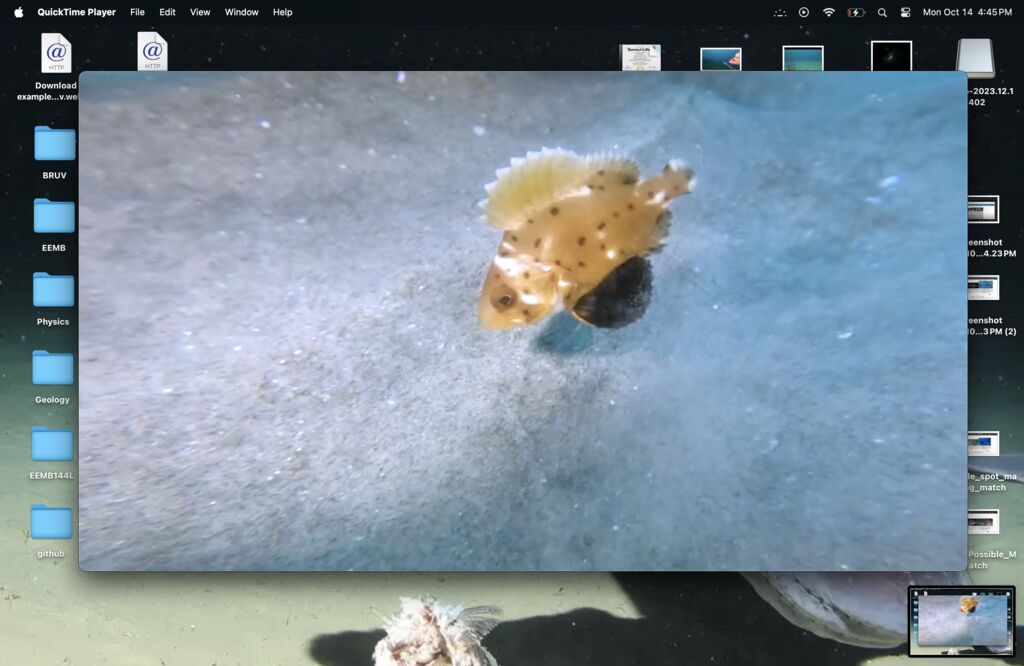Open the File menu
This screenshot has width=1024, height=666.
tap(137, 12)
